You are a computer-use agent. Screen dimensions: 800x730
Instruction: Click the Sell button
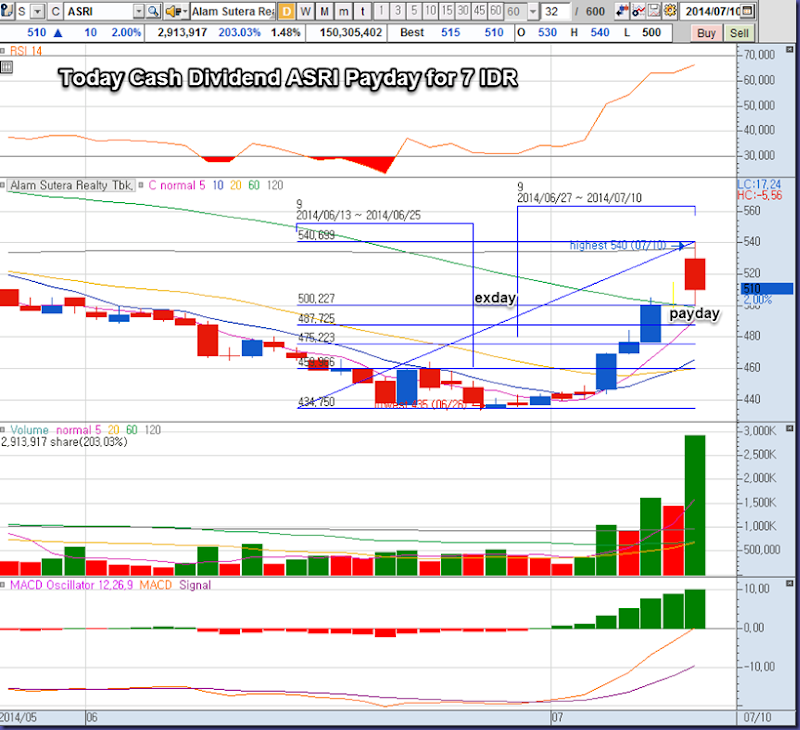click(x=739, y=33)
